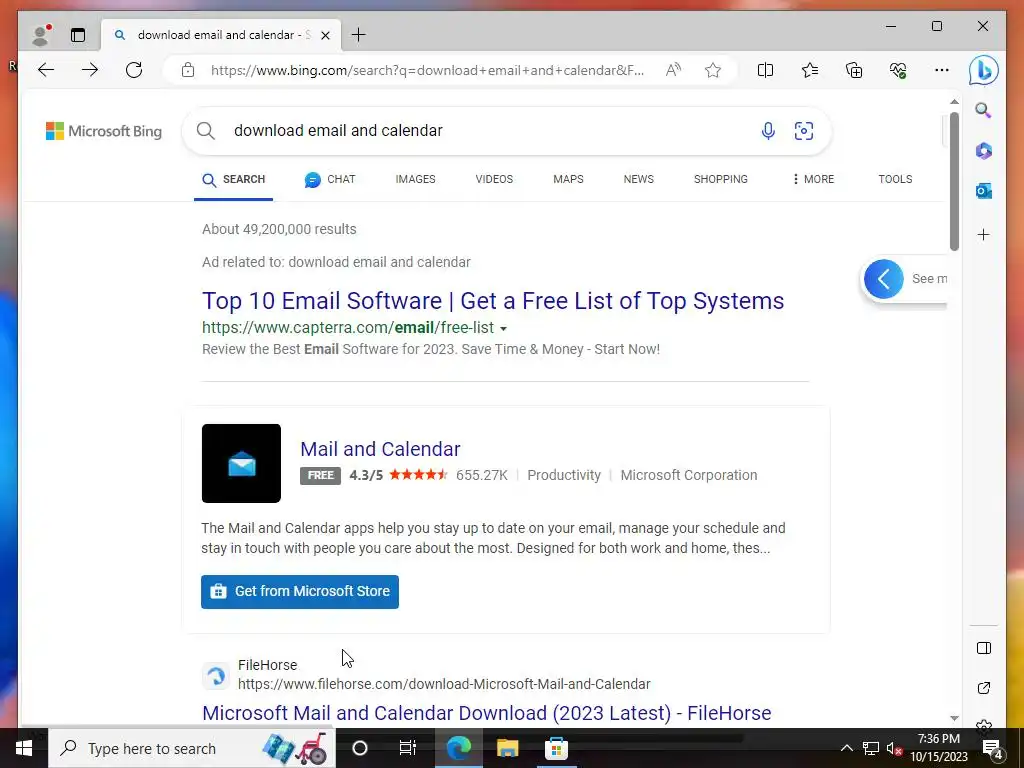The width and height of the screenshot is (1024, 768).
Task: Add this page to favorites star
Action: (713, 70)
